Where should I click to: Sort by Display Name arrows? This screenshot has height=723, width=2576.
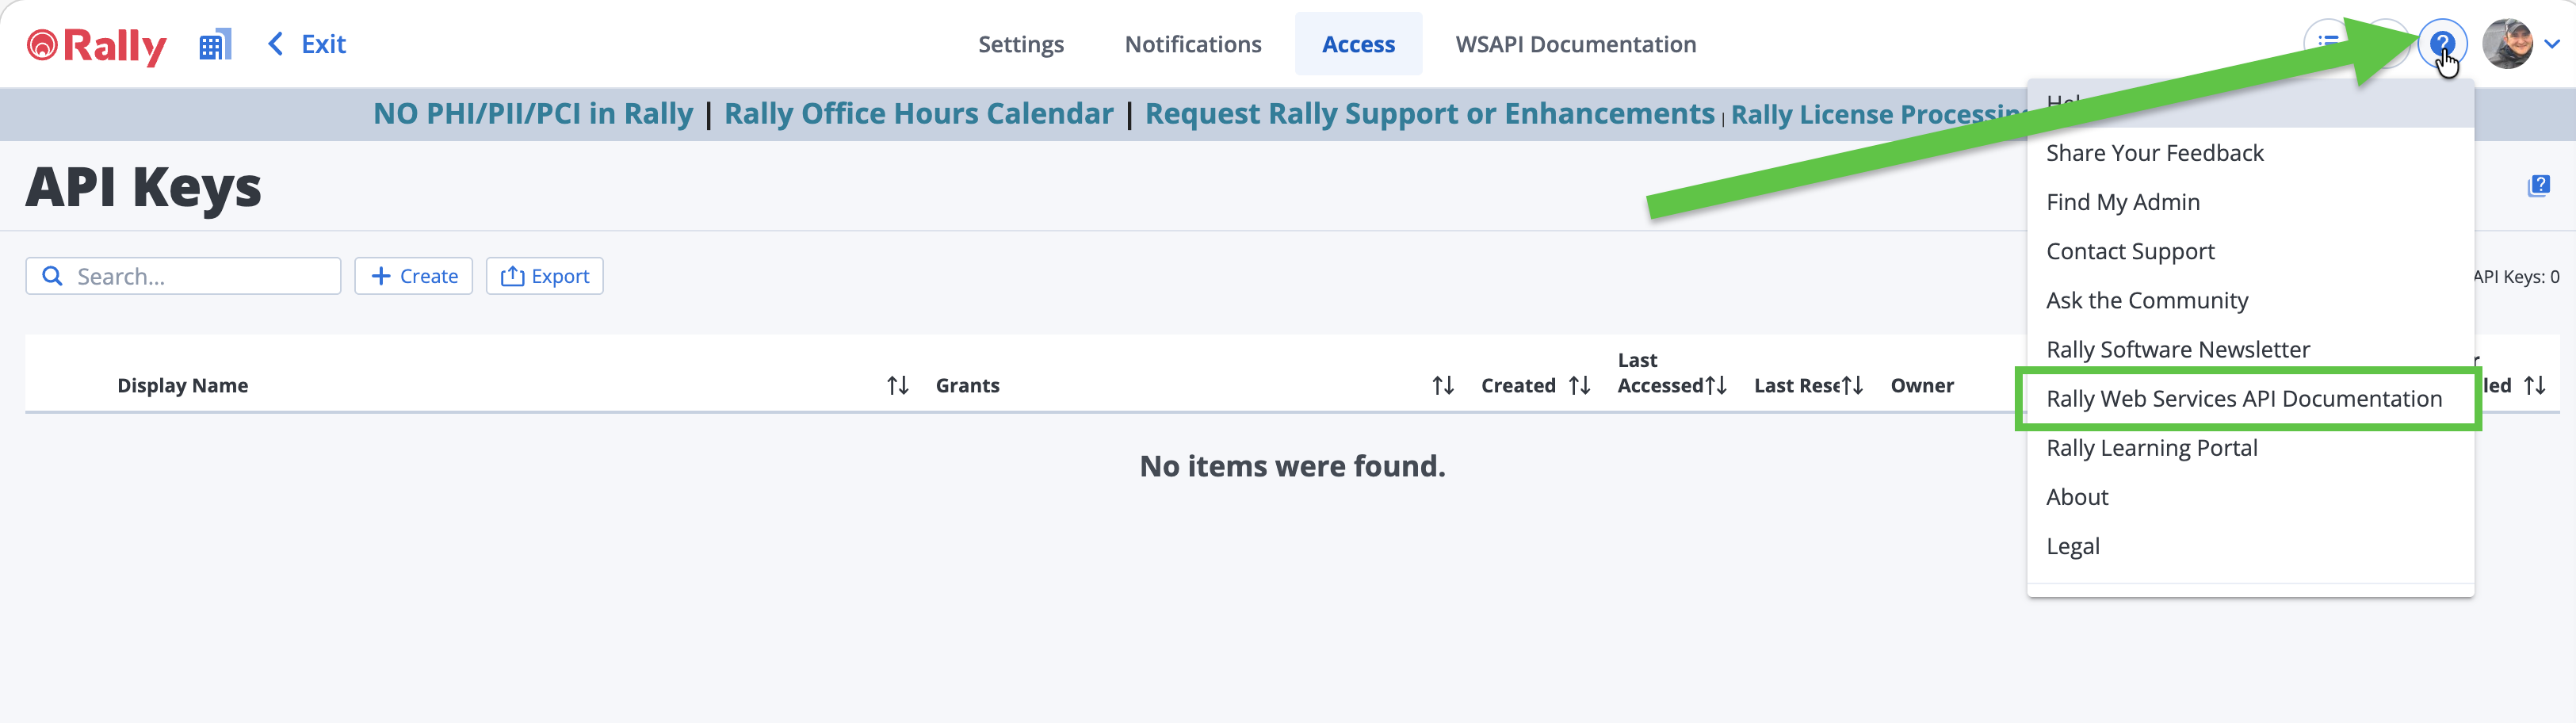coord(897,386)
